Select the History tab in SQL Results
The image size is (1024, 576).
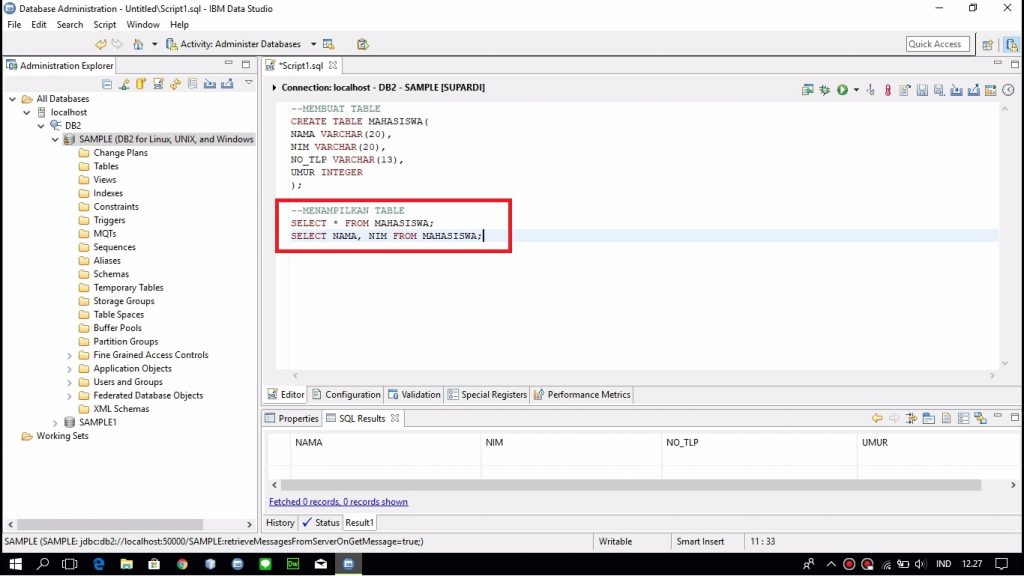tap(280, 522)
